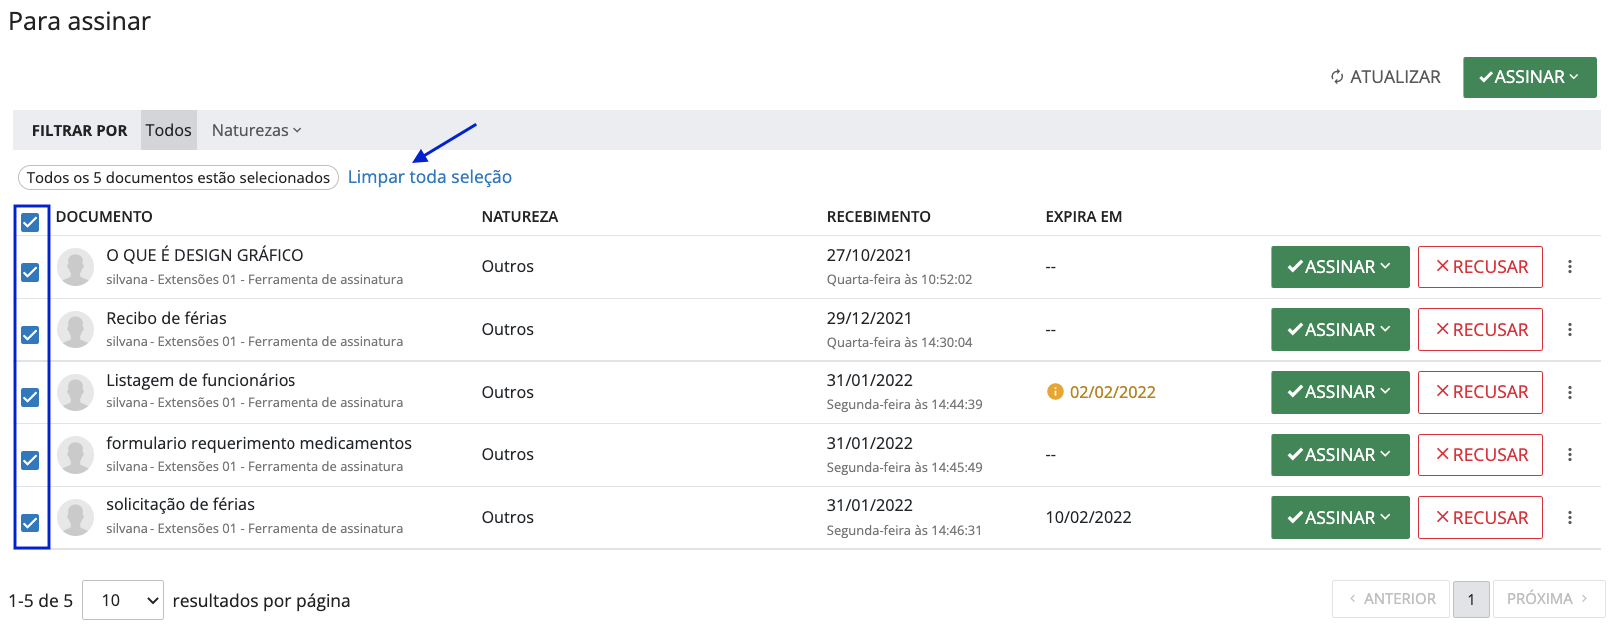
Task: Open more options for solicitação de férias
Action: (x=1569, y=517)
